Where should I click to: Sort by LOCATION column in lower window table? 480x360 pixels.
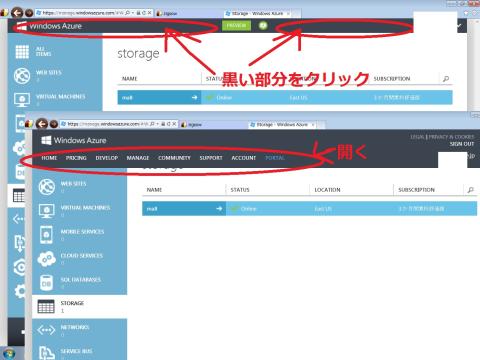click(327, 190)
